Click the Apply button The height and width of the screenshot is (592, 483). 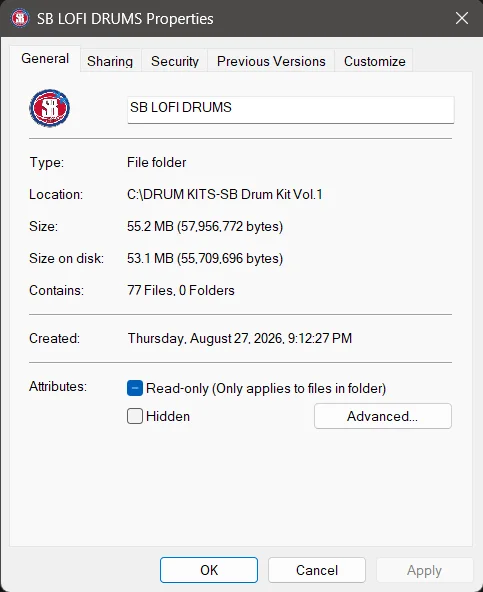coord(424,570)
